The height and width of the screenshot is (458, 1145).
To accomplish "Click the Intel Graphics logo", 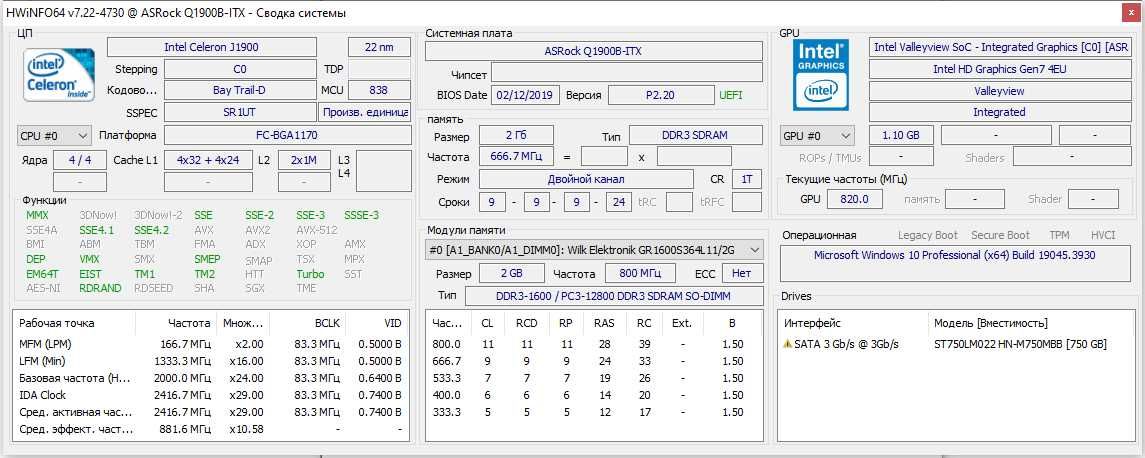I will tap(821, 75).
